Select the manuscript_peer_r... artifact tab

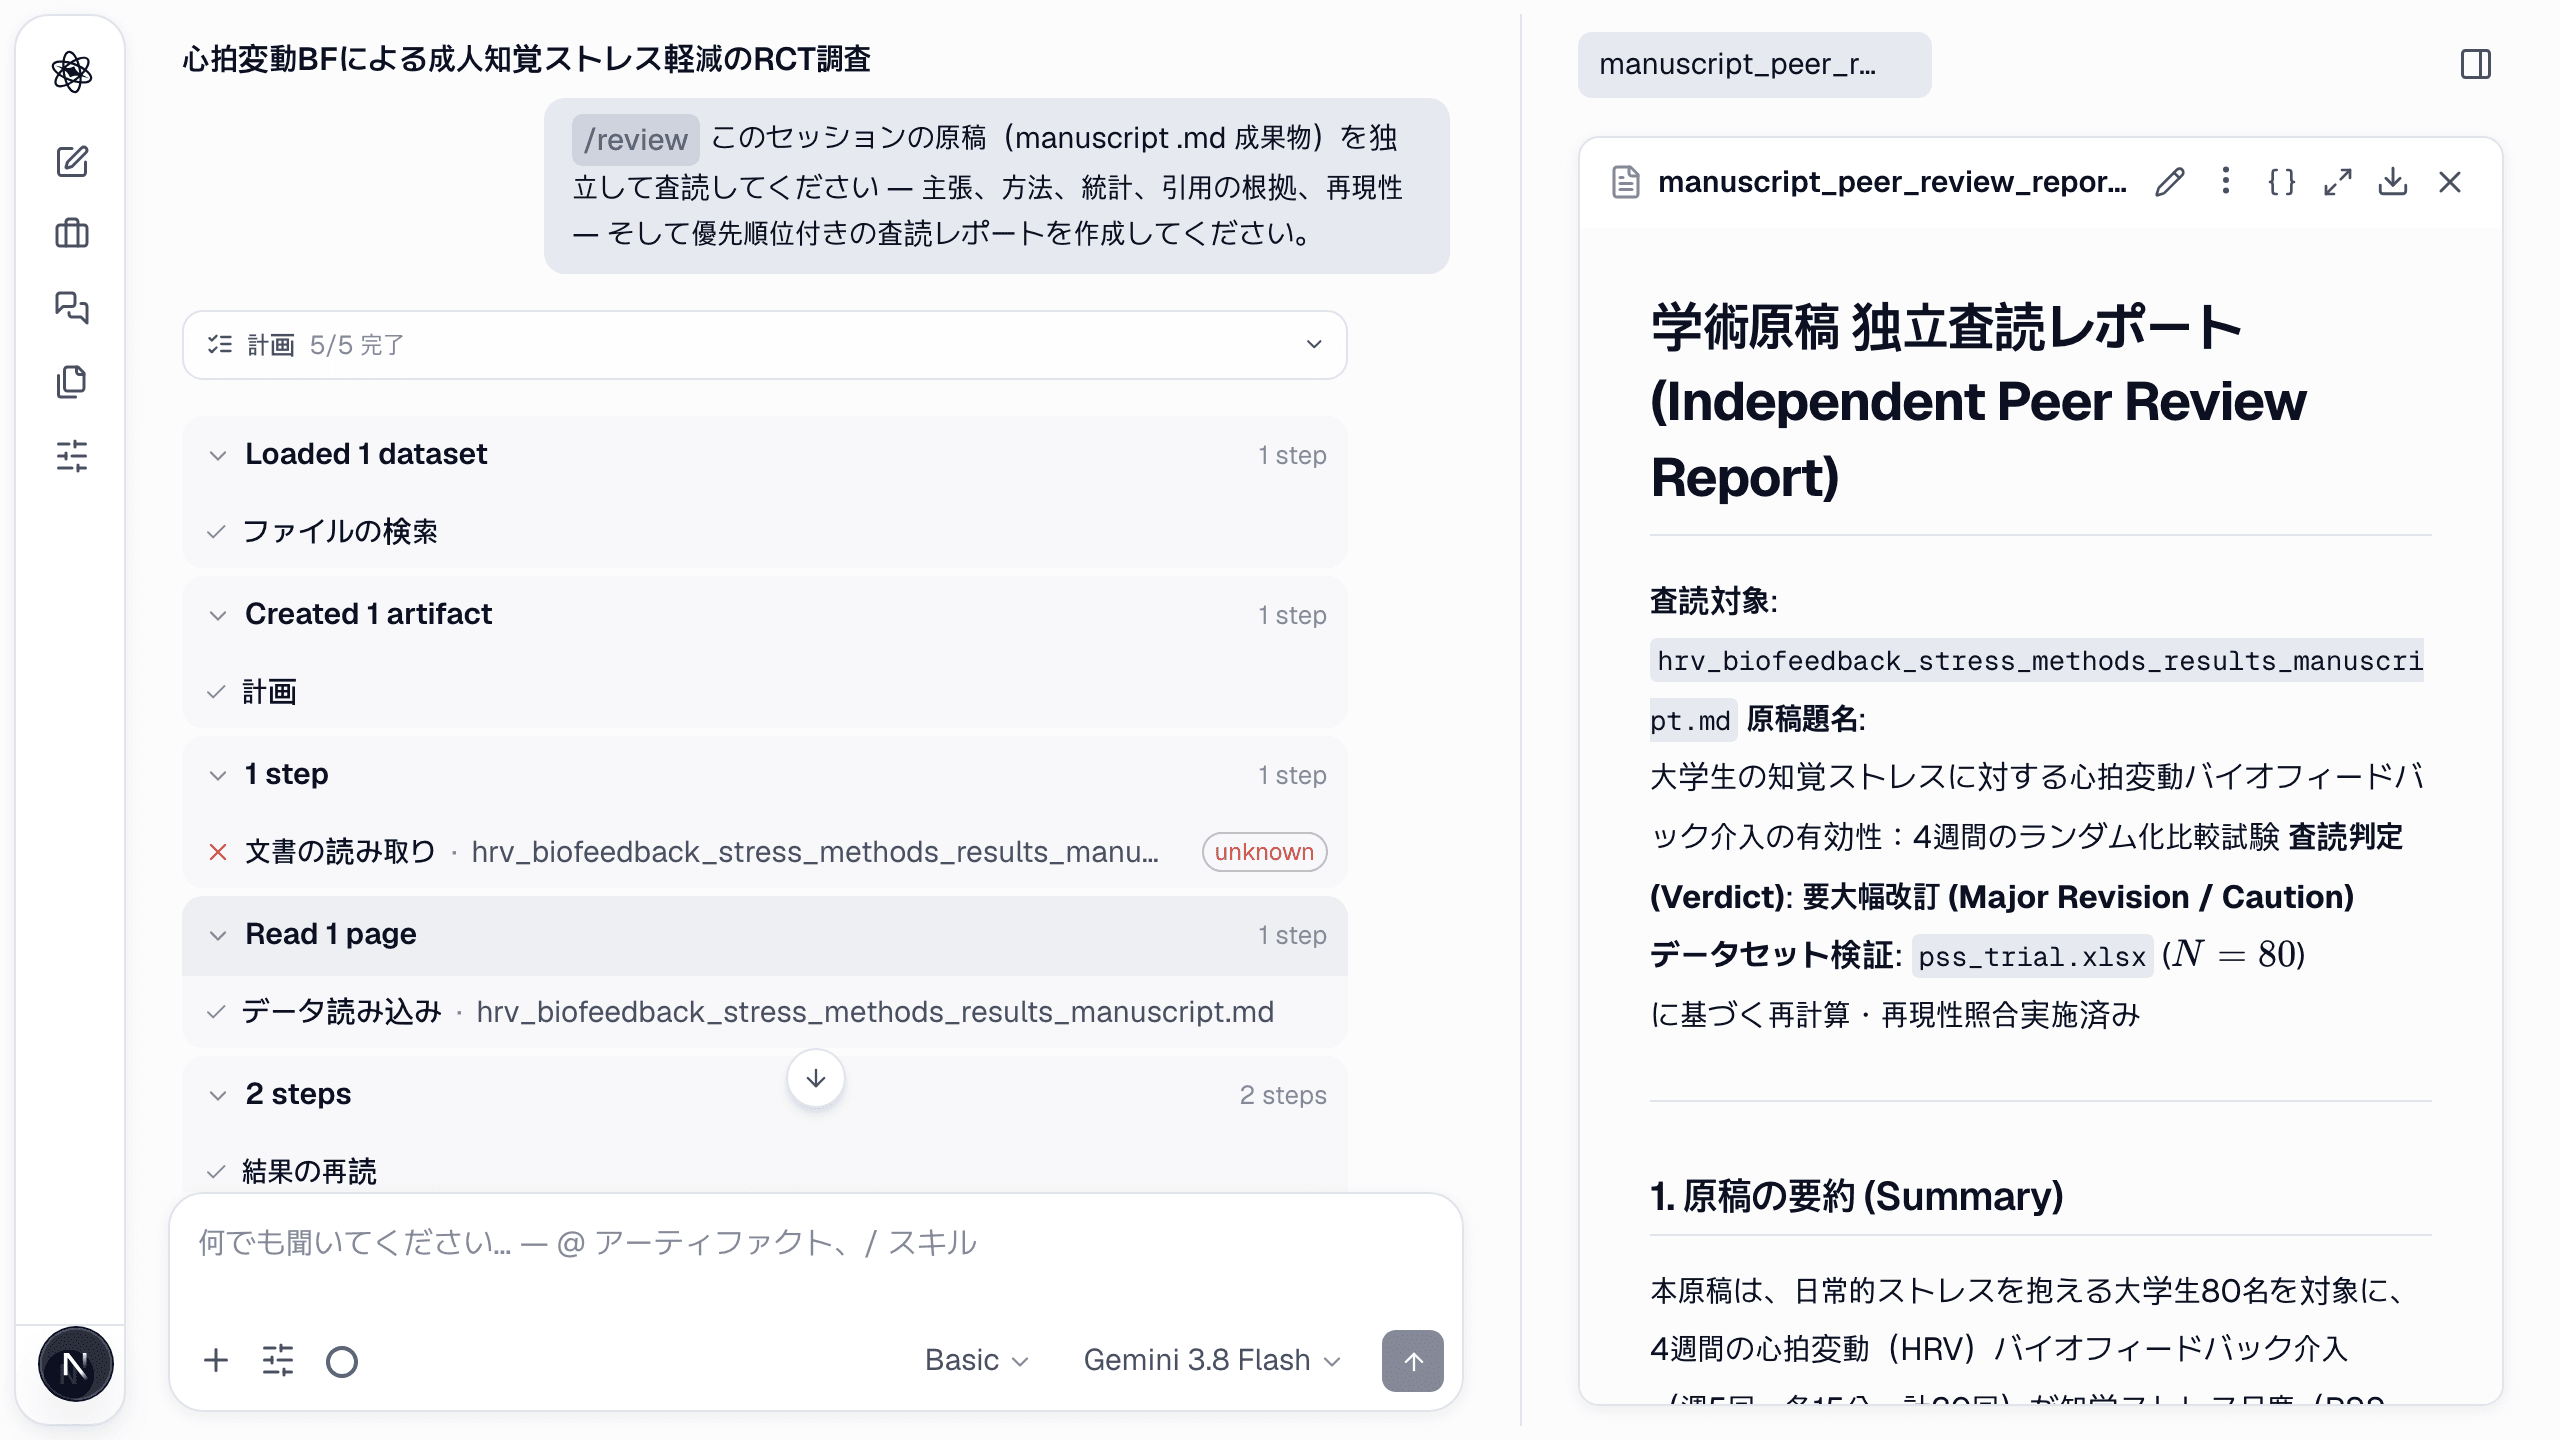(1754, 65)
